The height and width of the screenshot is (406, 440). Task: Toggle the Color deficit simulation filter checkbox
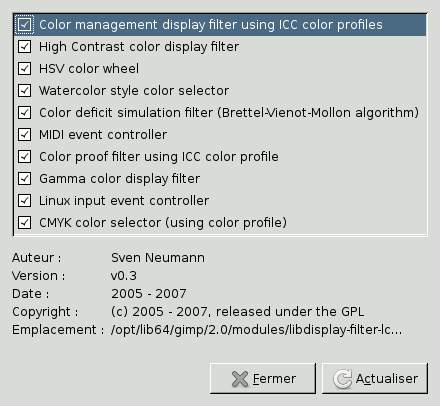pos(24,113)
